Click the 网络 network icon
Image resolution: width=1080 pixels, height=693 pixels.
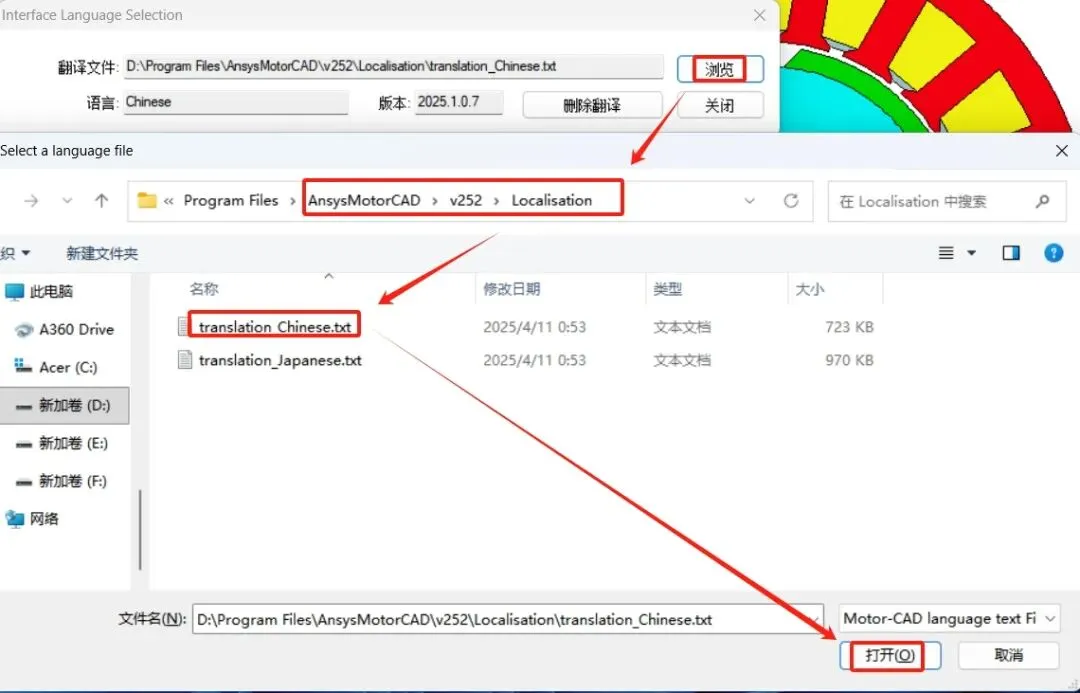pyautogui.click(x=14, y=519)
